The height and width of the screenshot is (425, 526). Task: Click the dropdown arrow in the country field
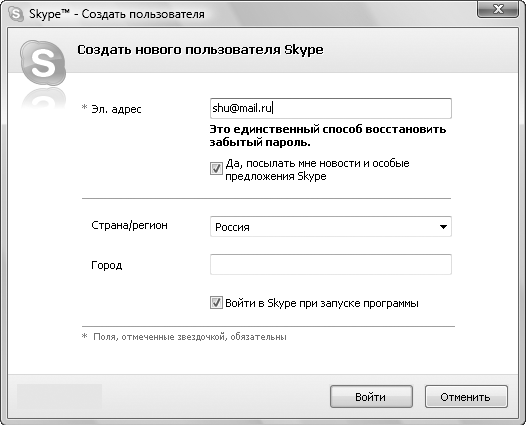point(443,227)
